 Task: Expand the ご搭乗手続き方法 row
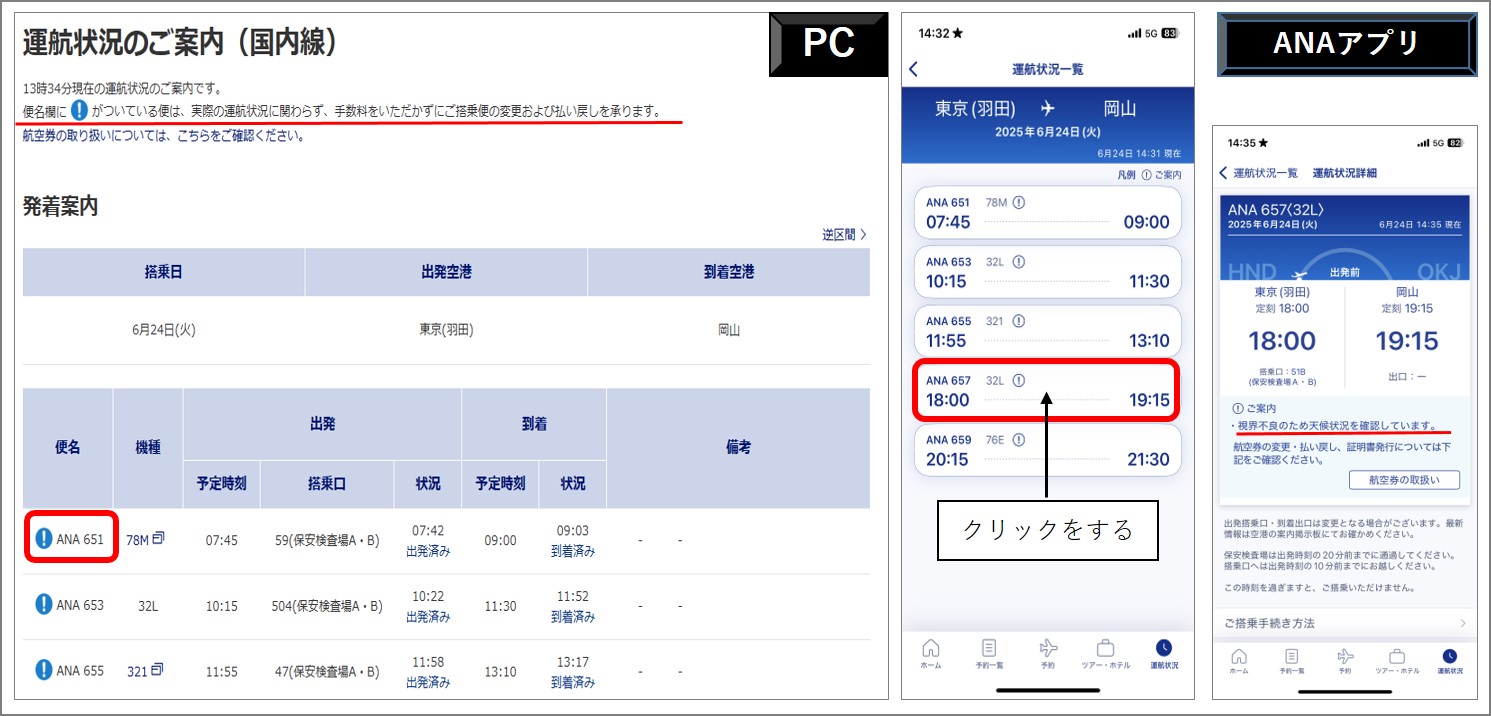(x=1344, y=623)
